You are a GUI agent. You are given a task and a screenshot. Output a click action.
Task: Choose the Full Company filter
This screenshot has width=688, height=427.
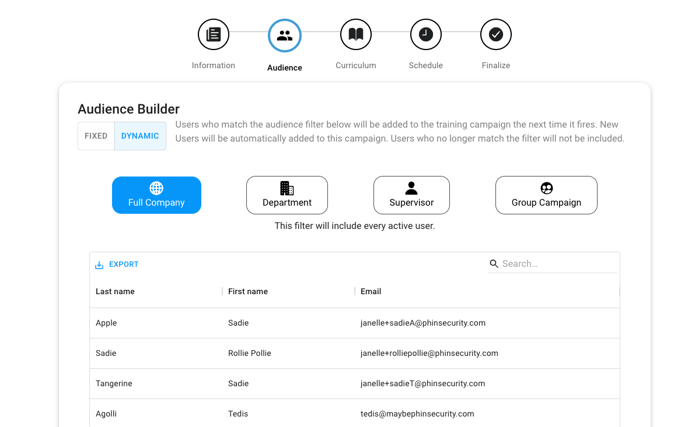click(x=157, y=195)
